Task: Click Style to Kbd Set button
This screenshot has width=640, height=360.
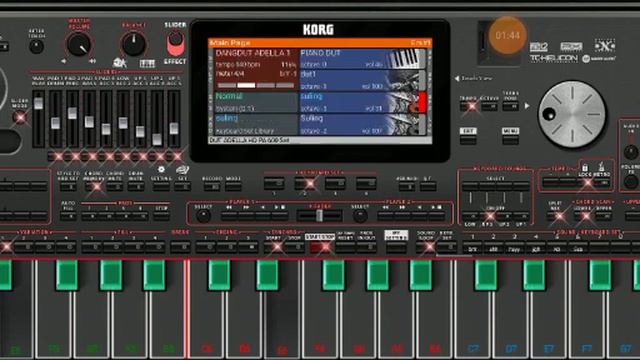Action: click(x=68, y=187)
